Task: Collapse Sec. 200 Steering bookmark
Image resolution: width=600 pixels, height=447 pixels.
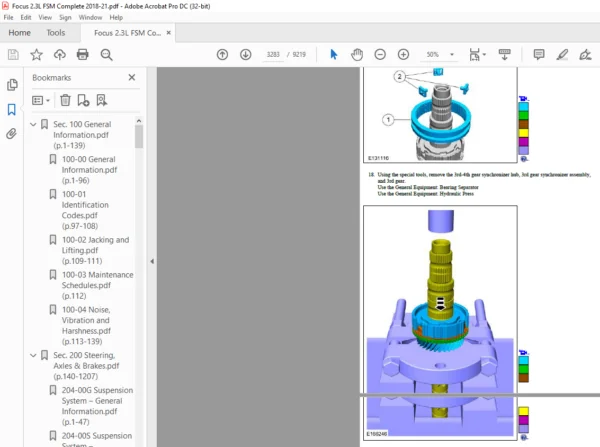Action: coord(33,356)
